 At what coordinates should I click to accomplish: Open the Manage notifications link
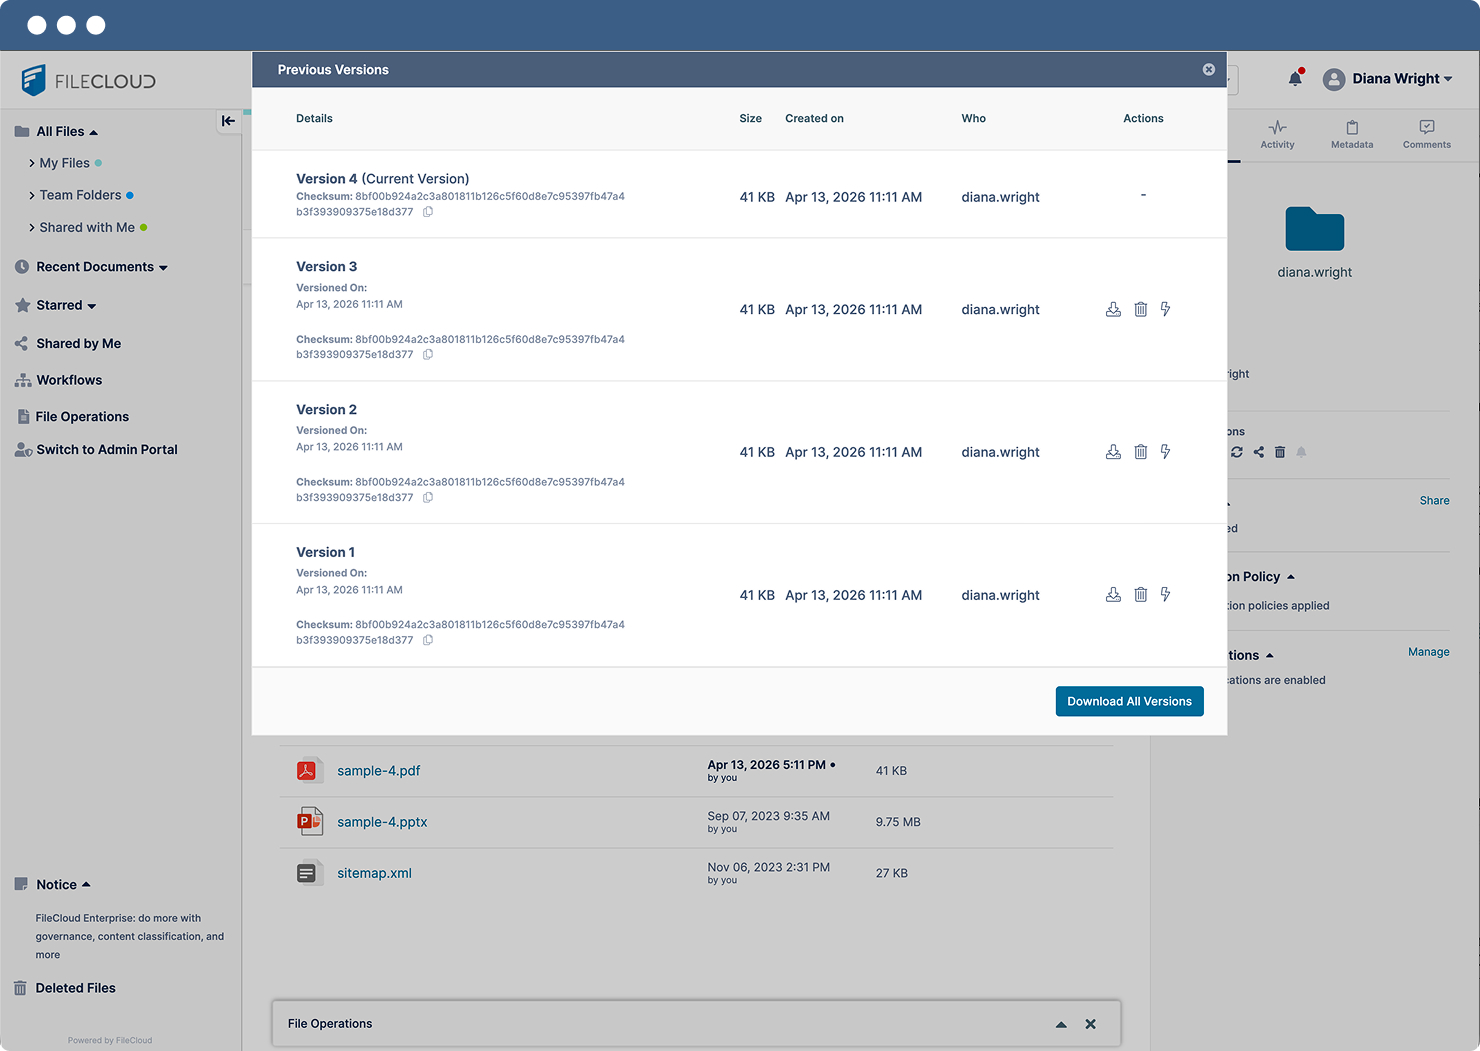1428,652
